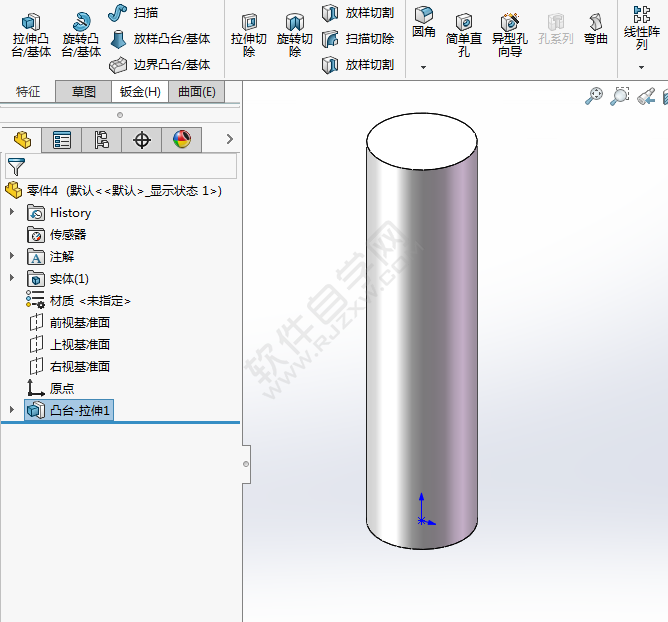Click the 拉伸凸台/基体 extrude boss tool
The width and height of the screenshot is (668, 622).
point(31,36)
